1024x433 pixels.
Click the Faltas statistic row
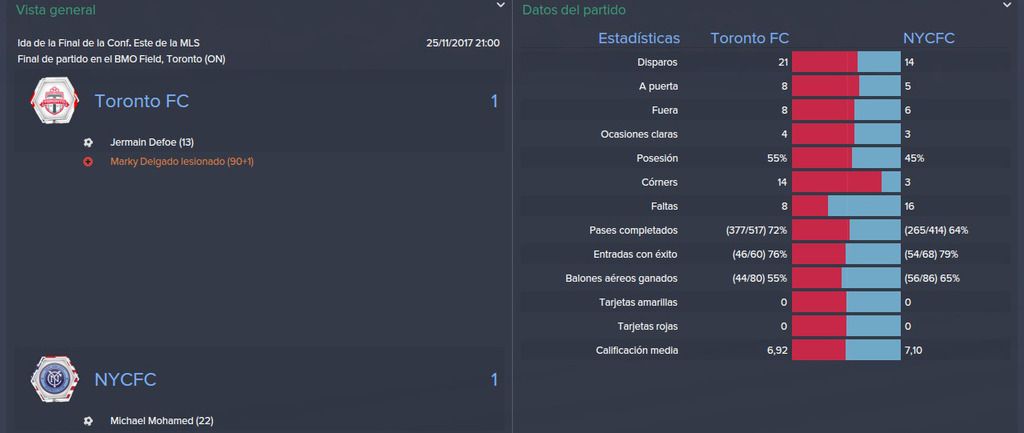765,206
